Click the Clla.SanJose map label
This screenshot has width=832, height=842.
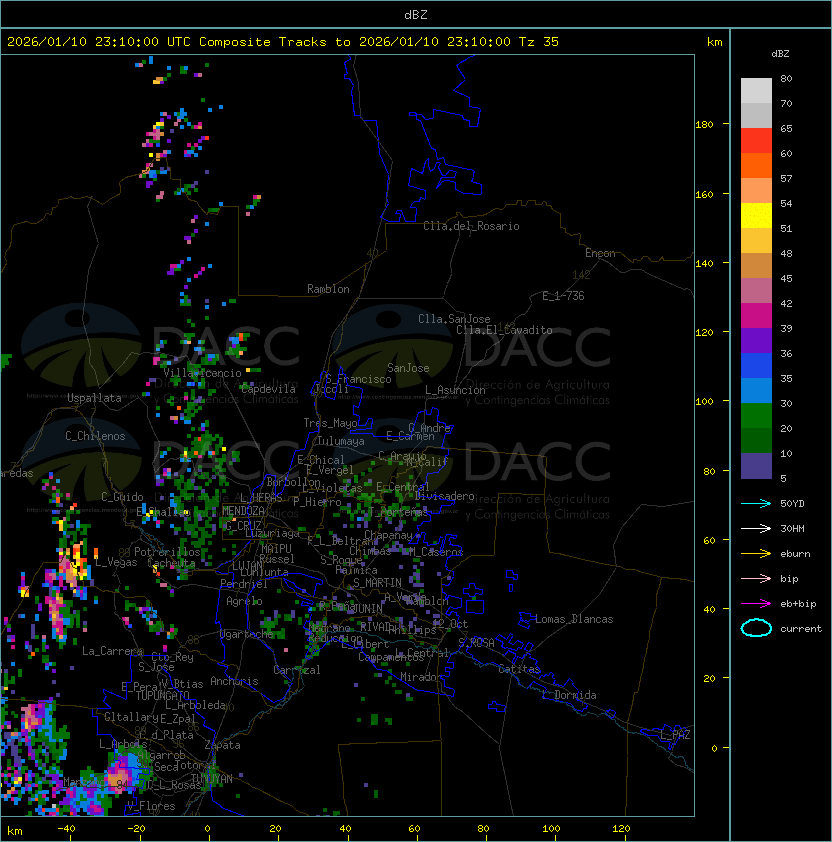[454, 319]
